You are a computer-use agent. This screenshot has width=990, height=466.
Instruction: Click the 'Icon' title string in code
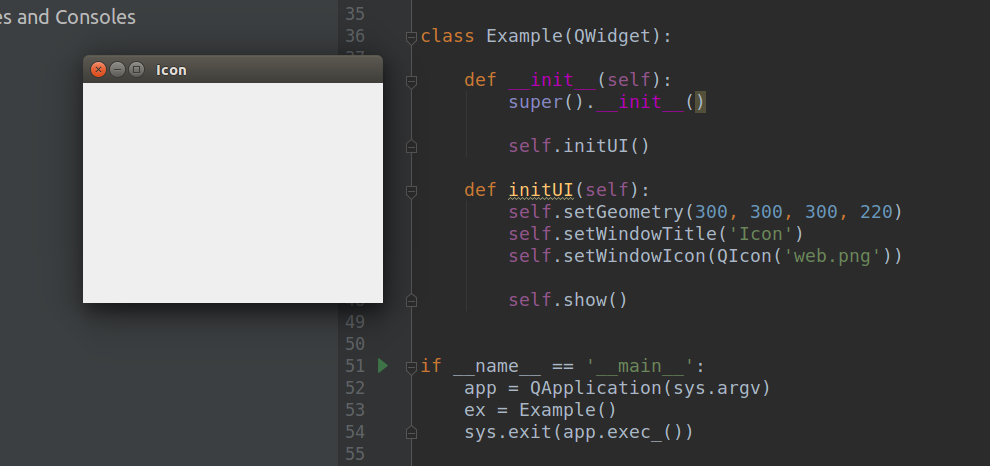click(x=761, y=234)
